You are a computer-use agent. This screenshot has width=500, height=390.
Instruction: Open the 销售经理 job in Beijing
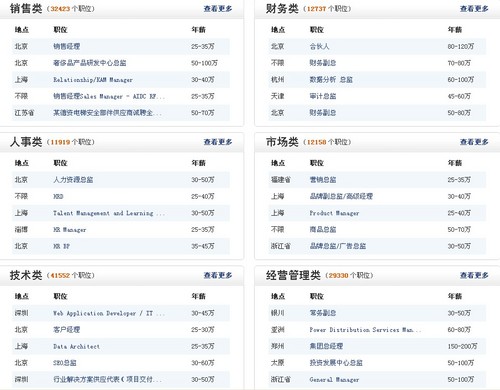point(67,46)
